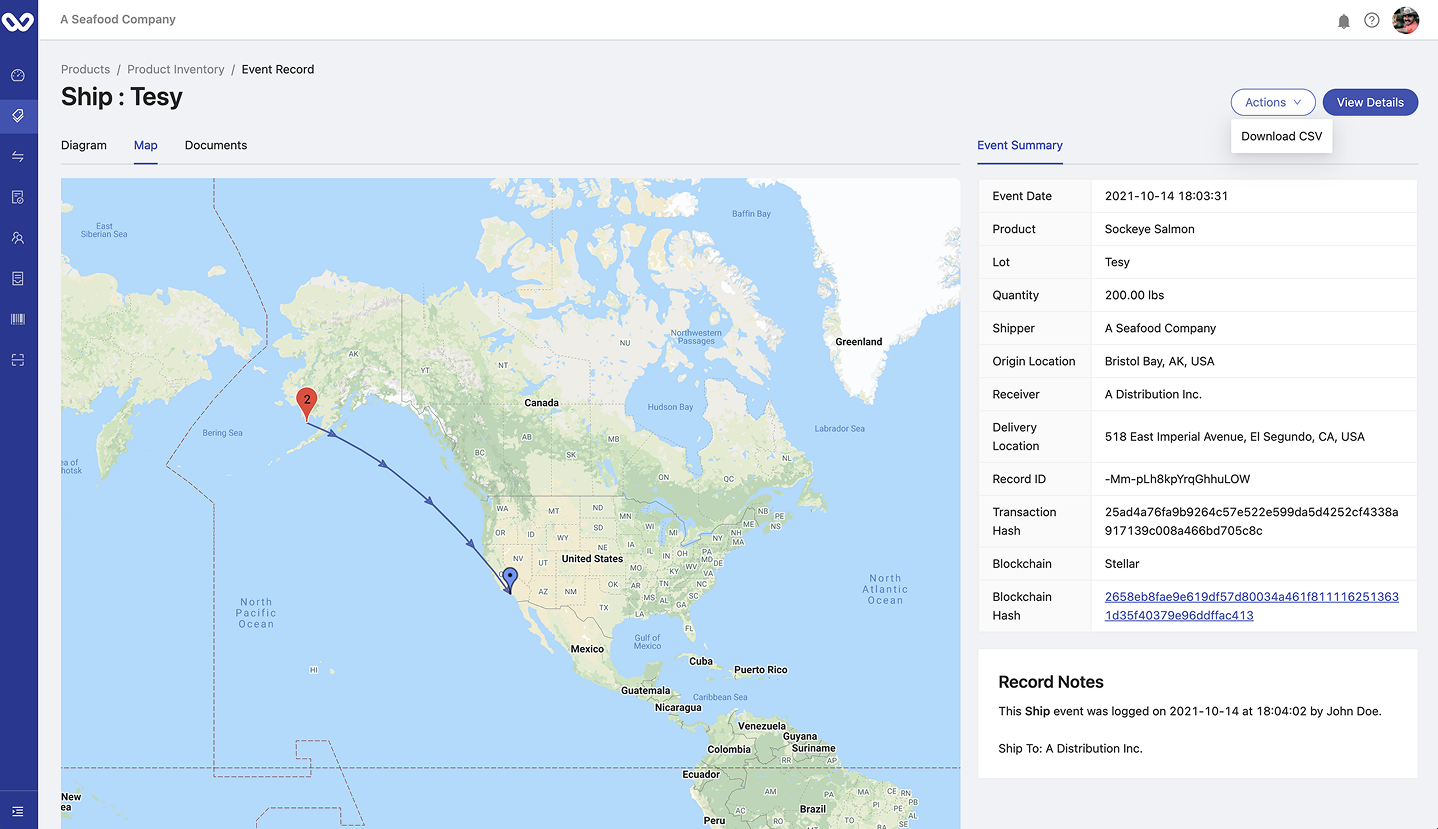Click the red map marker numbered 2

307,401
